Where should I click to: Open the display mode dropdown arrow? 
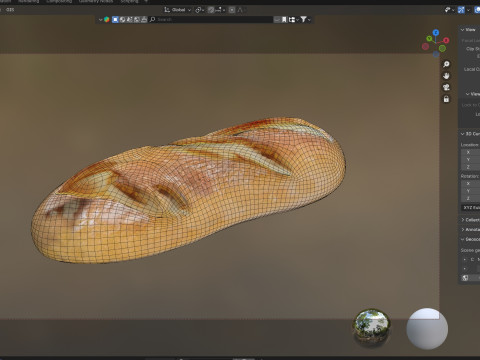point(100,20)
